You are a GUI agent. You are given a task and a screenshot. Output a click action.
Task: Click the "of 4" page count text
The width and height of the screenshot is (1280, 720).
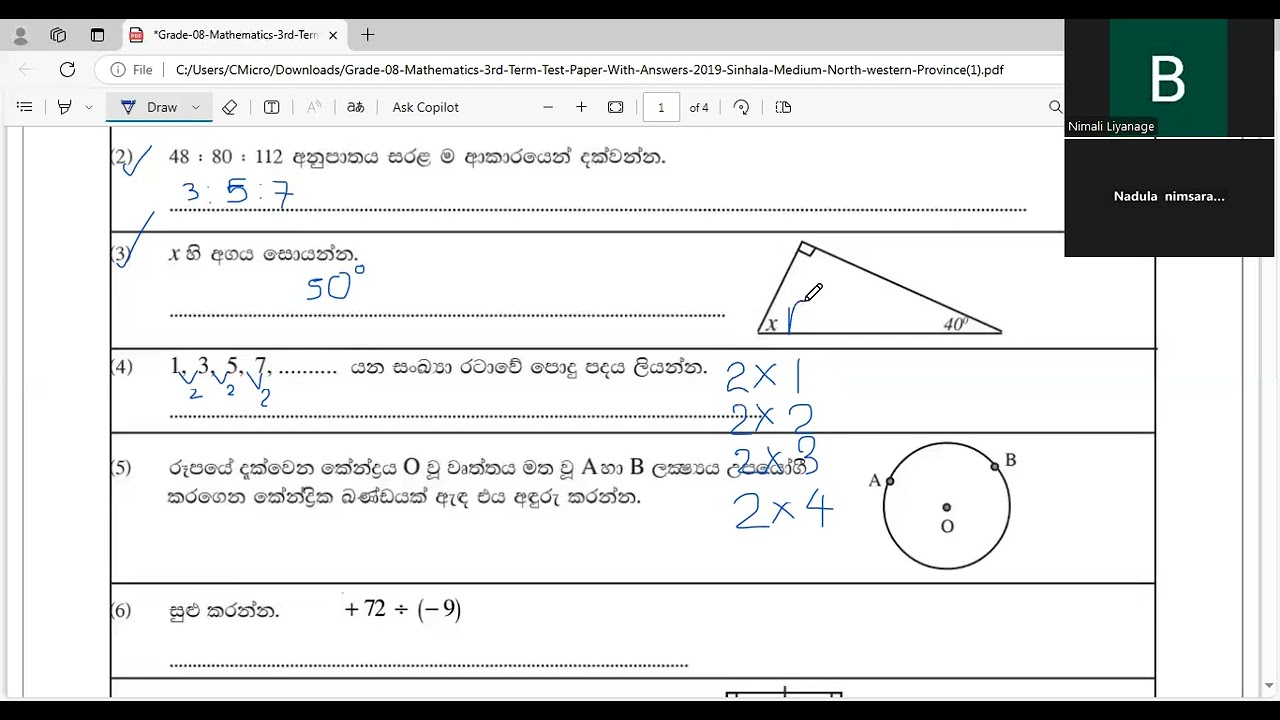[x=699, y=108]
